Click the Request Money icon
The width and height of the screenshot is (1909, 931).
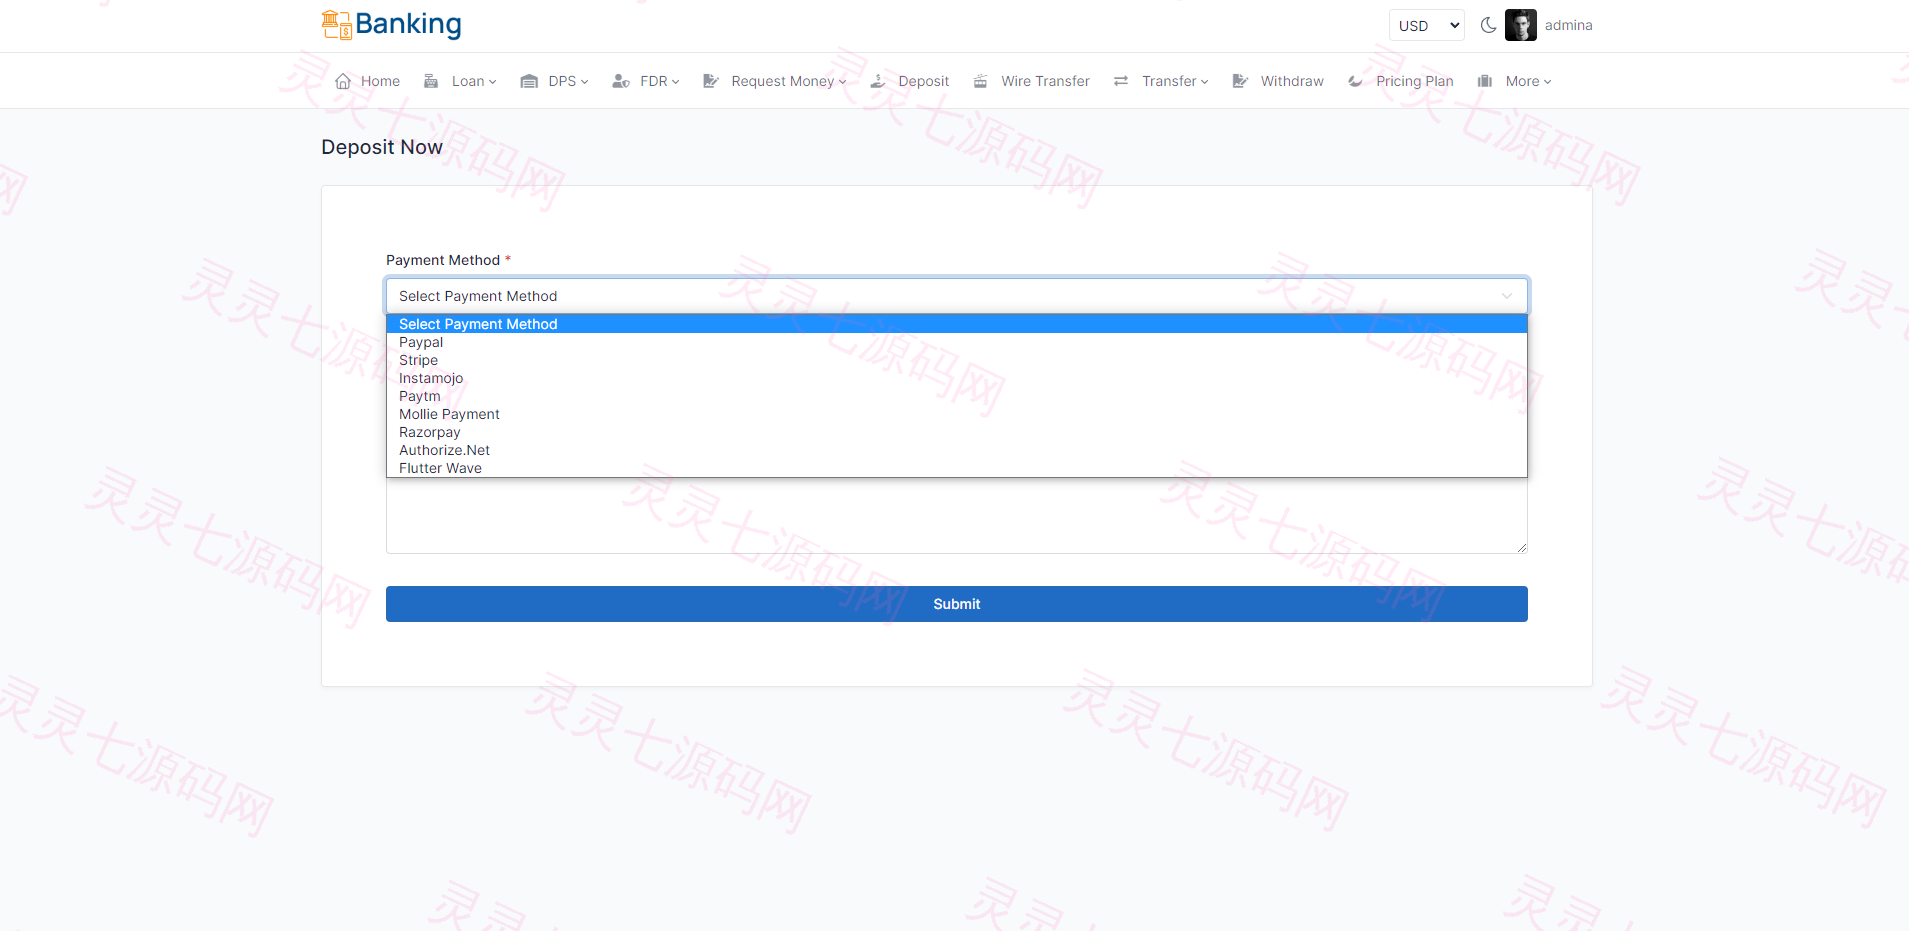tap(711, 81)
